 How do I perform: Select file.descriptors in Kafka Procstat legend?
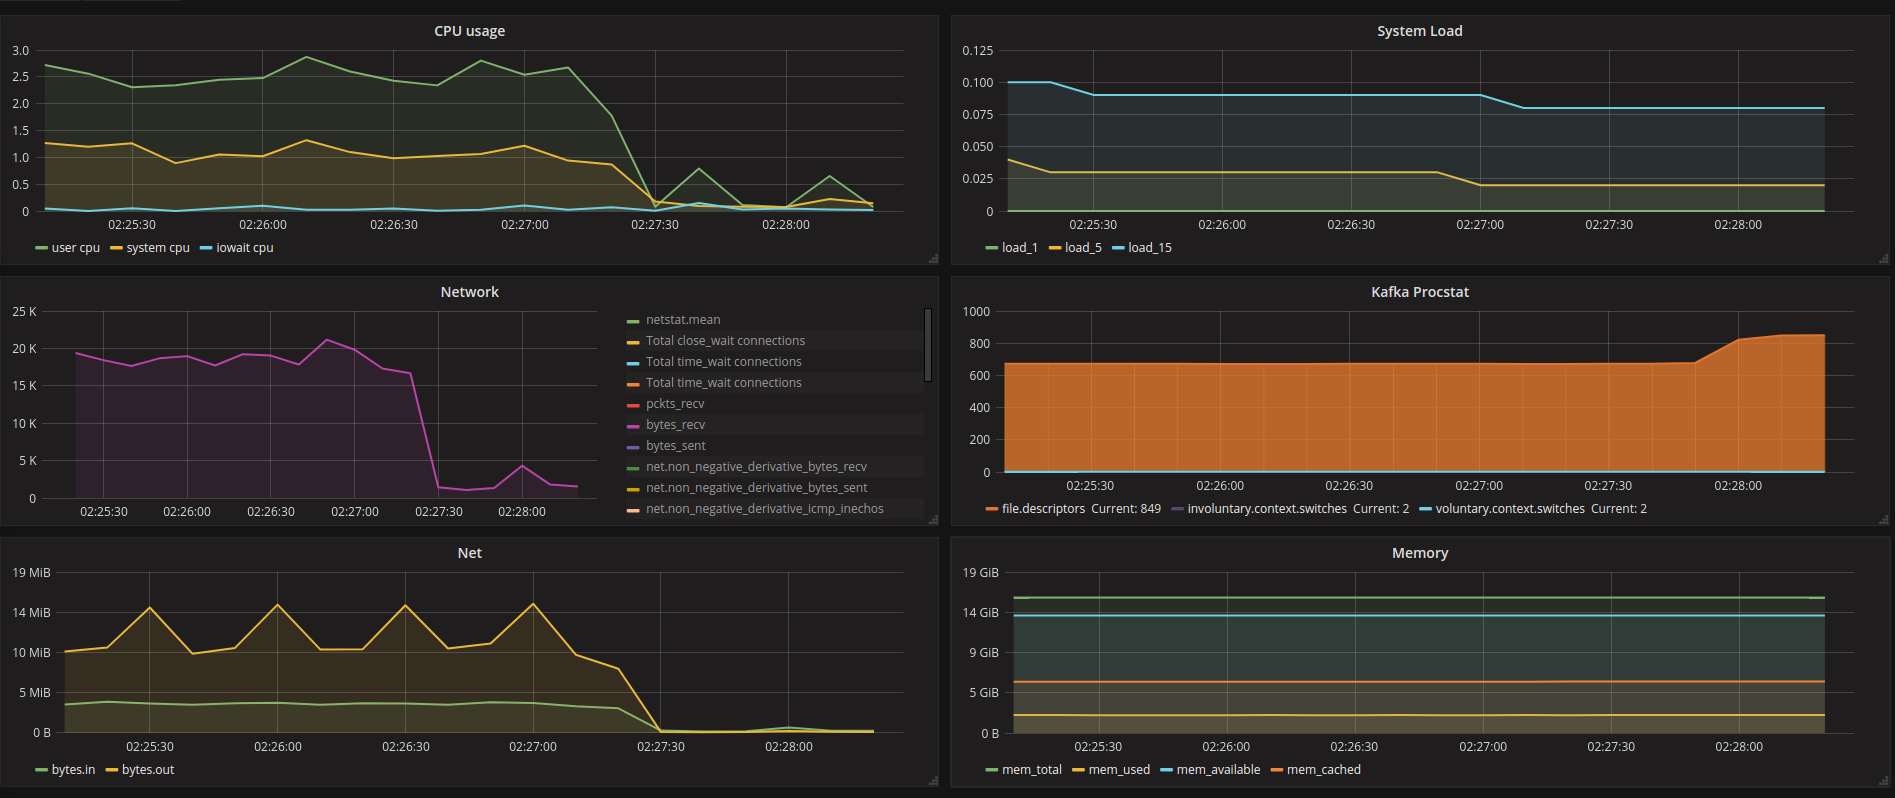(x=1043, y=509)
